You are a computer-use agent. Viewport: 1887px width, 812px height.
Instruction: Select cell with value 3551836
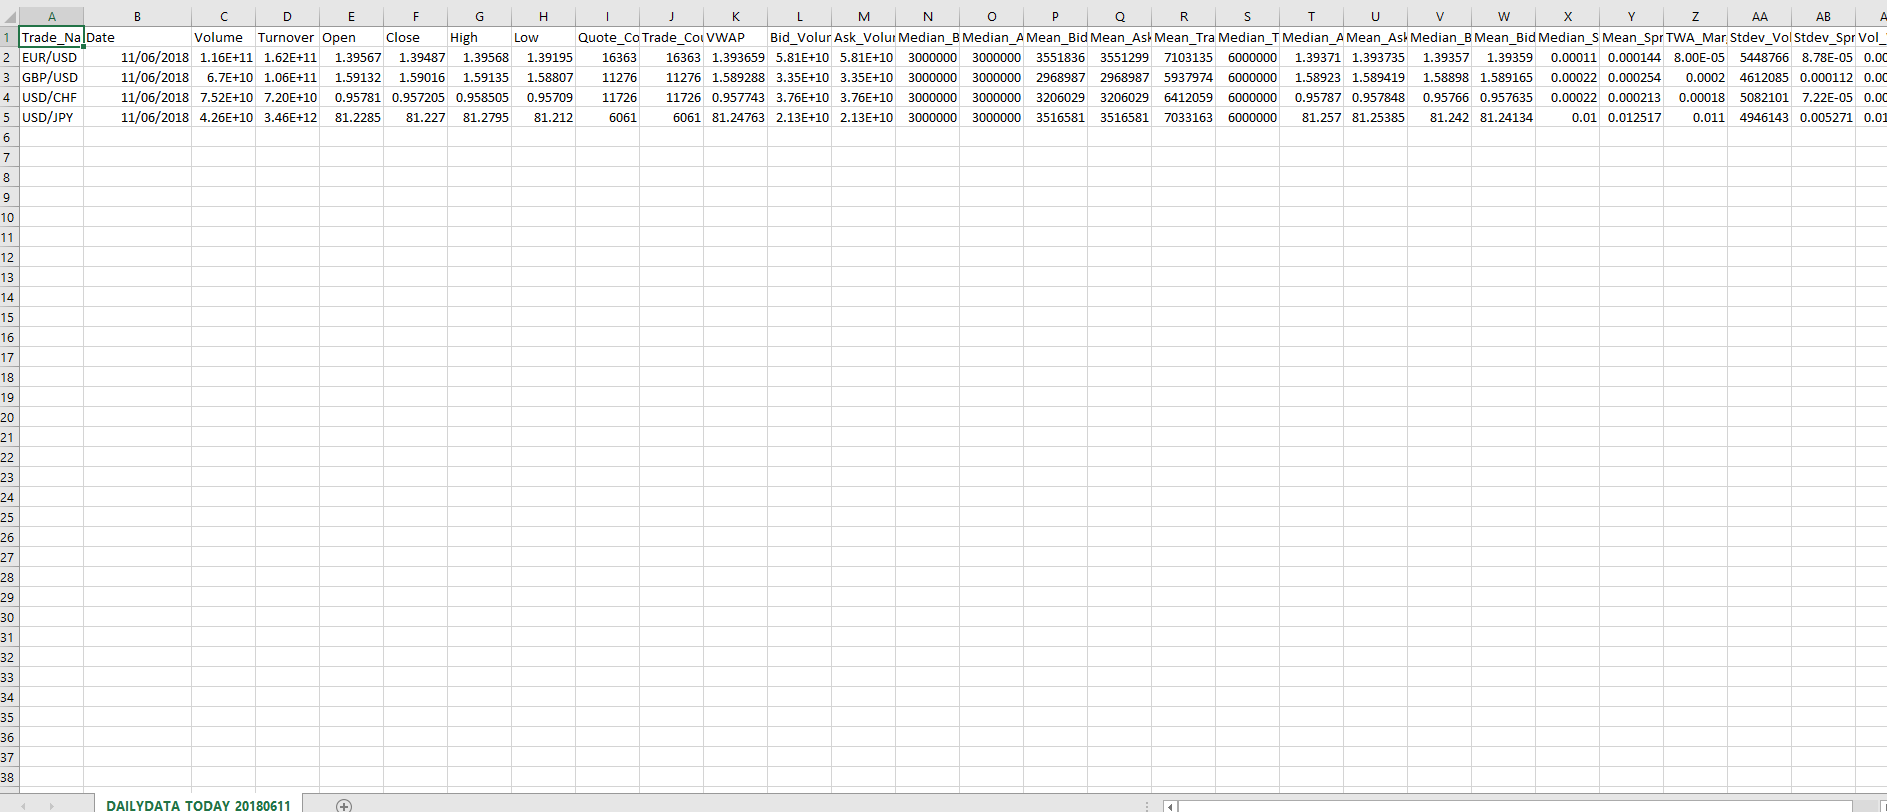pyautogui.click(x=1055, y=57)
